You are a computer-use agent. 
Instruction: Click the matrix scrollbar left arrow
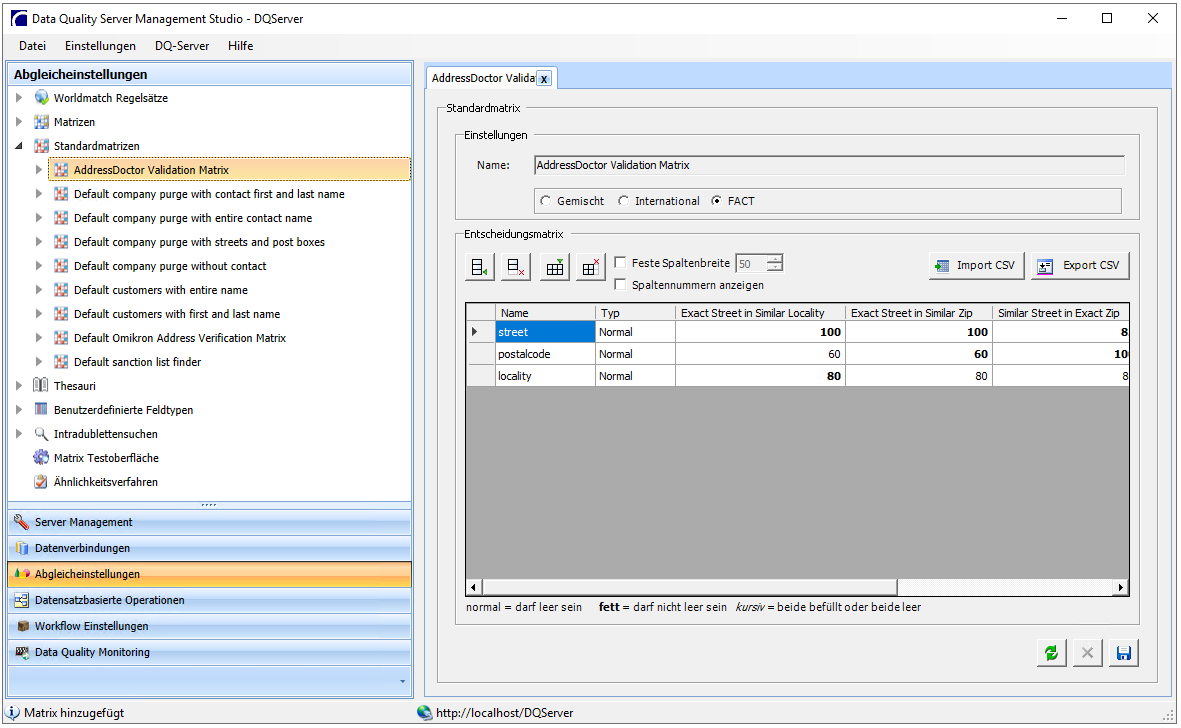474,587
